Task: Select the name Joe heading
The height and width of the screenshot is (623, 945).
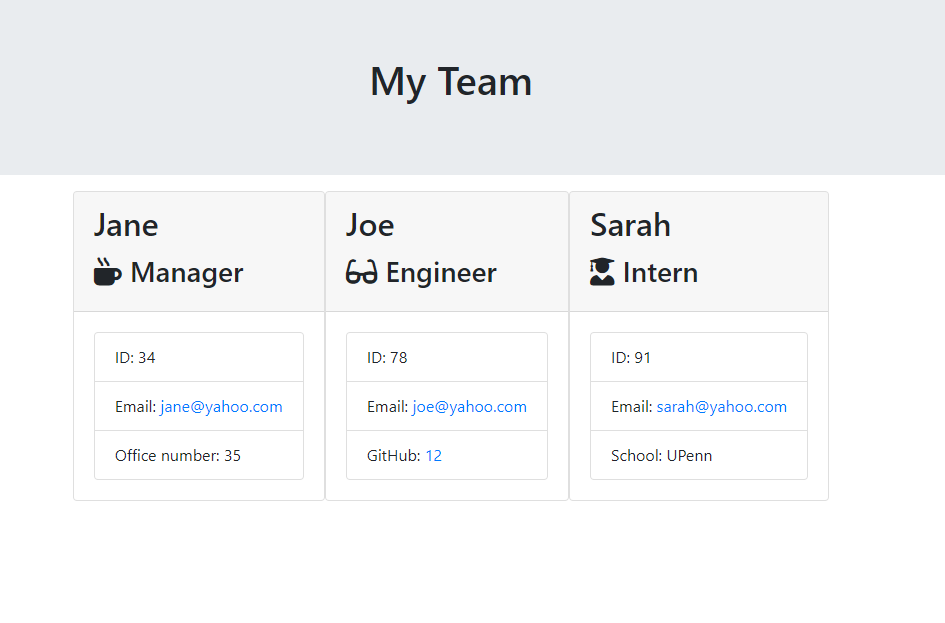Action: pyautogui.click(x=370, y=225)
